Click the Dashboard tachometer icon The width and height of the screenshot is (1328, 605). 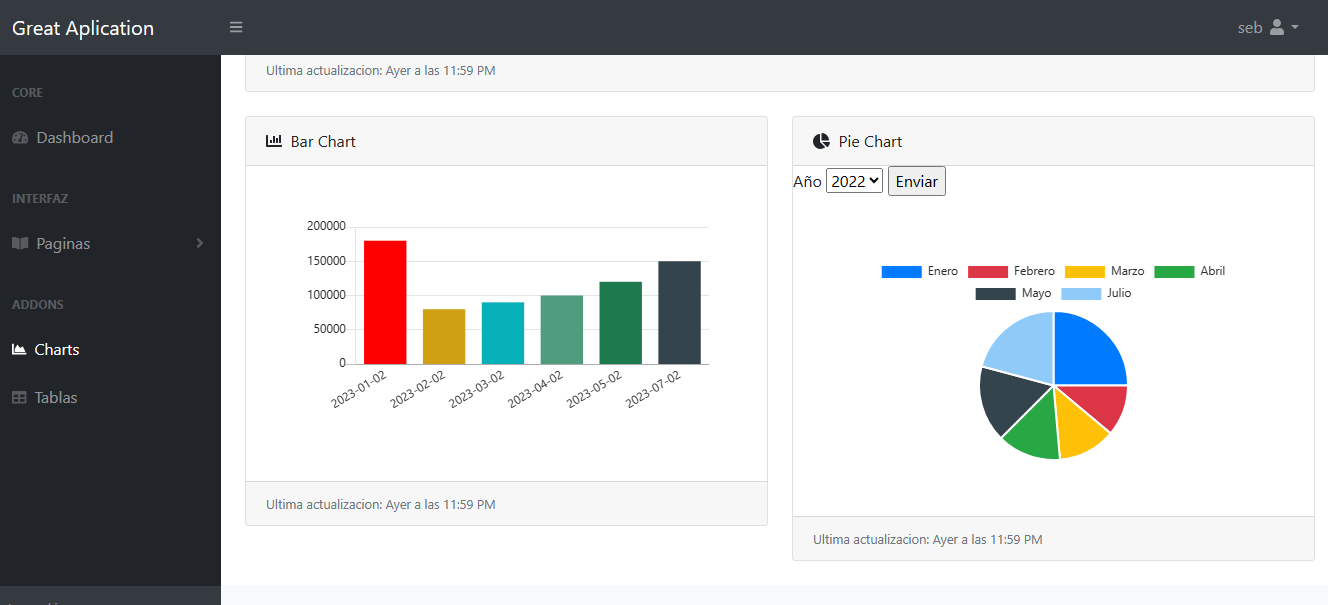pyautogui.click(x=20, y=138)
